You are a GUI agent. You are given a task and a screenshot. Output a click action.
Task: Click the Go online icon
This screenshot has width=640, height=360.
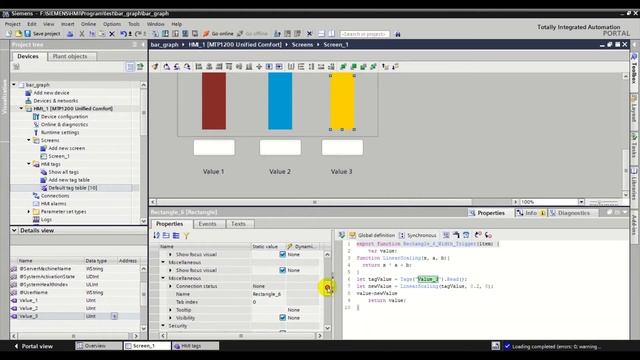tap(206, 34)
